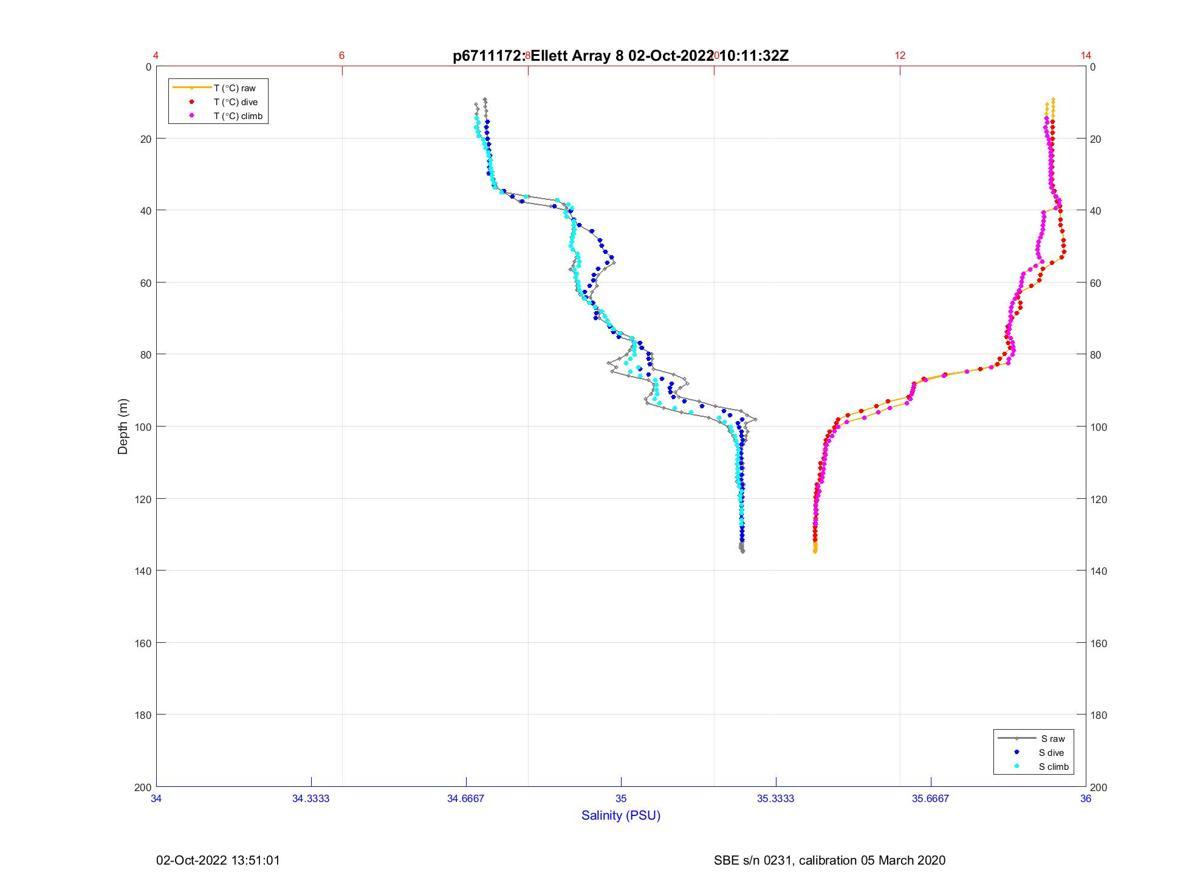
Task: Click the left depth axis label "140"
Action: point(143,571)
